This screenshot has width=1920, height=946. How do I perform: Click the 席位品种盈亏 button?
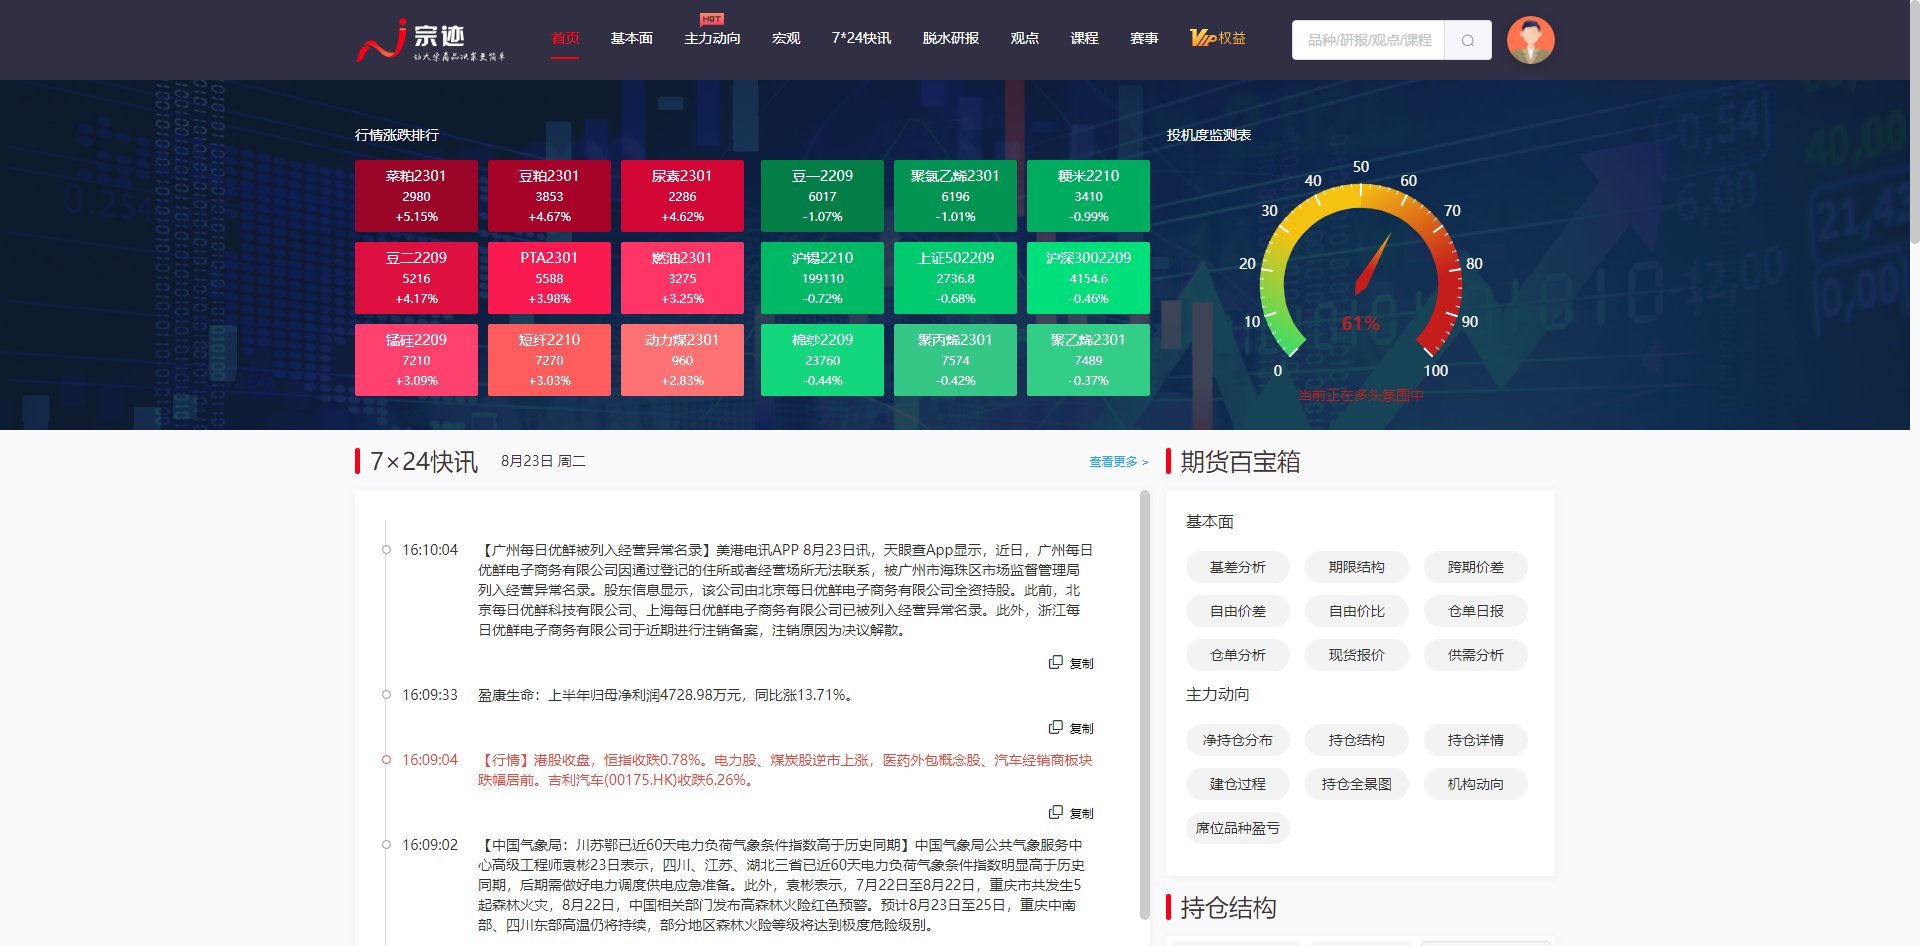(1237, 828)
